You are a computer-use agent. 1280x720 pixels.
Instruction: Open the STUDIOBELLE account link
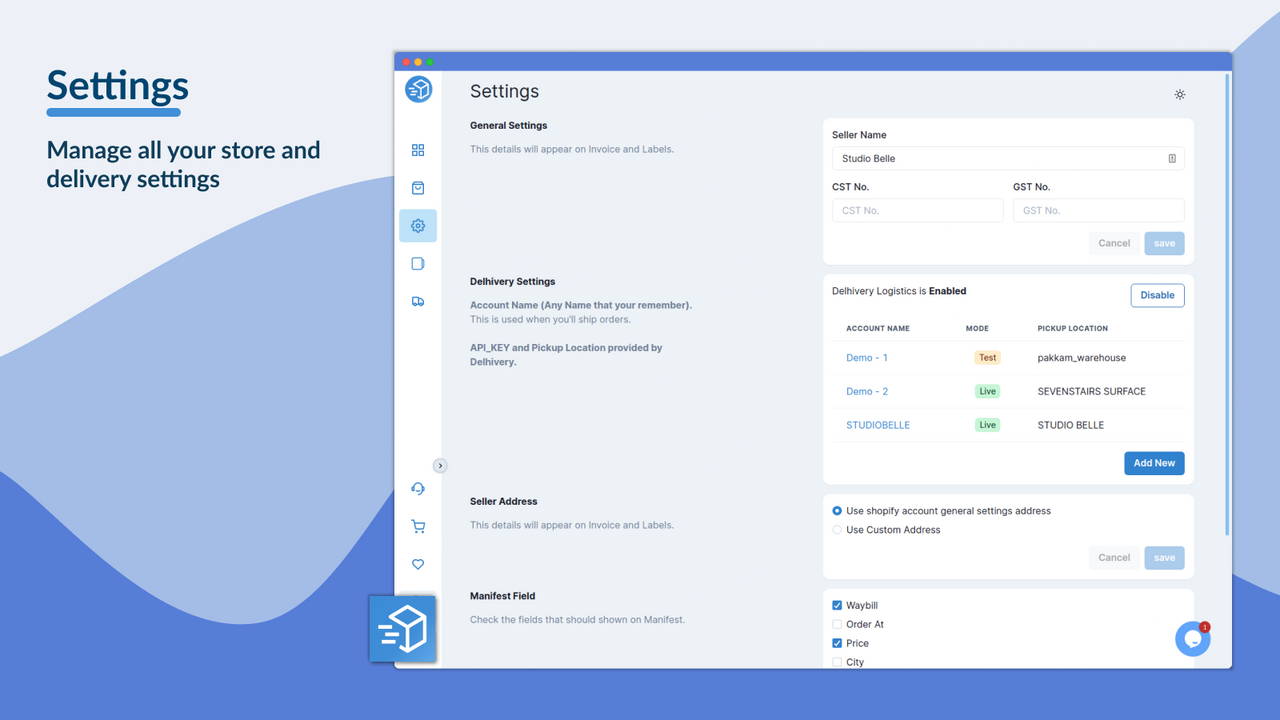pyautogui.click(x=878, y=424)
